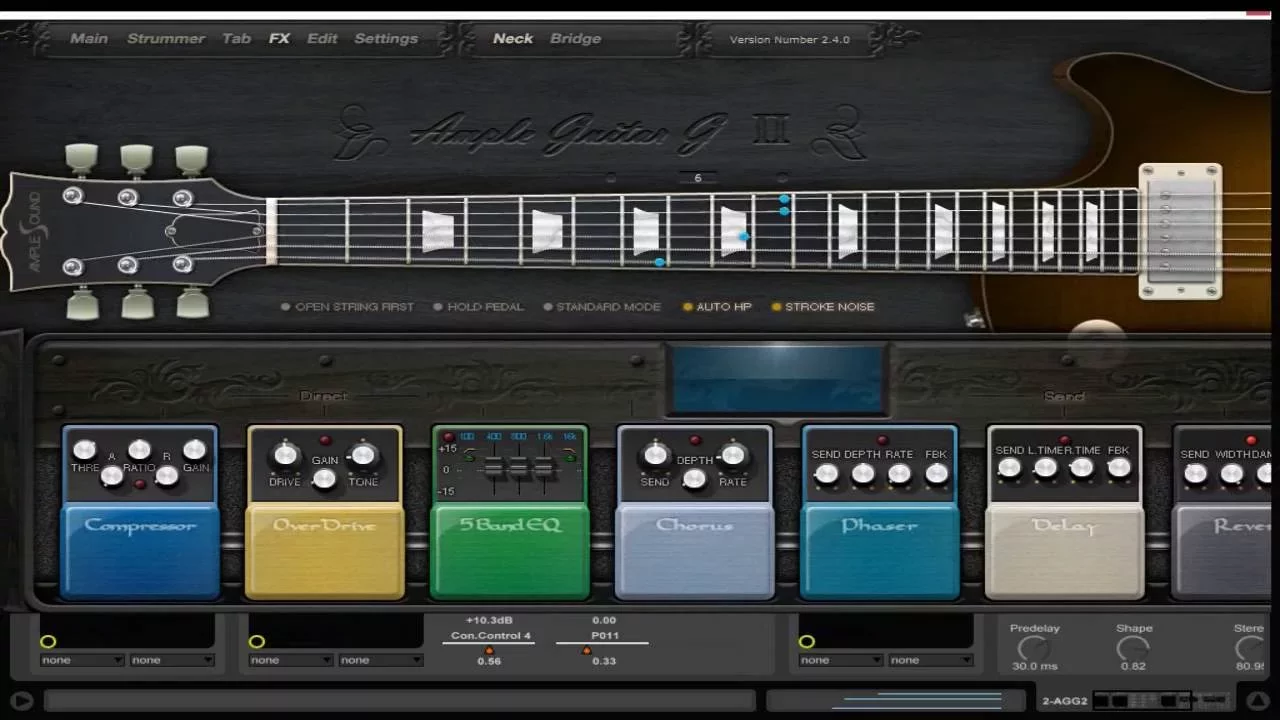Adjust the Con.Control 4 value slider (0.56)

pos(489,650)
